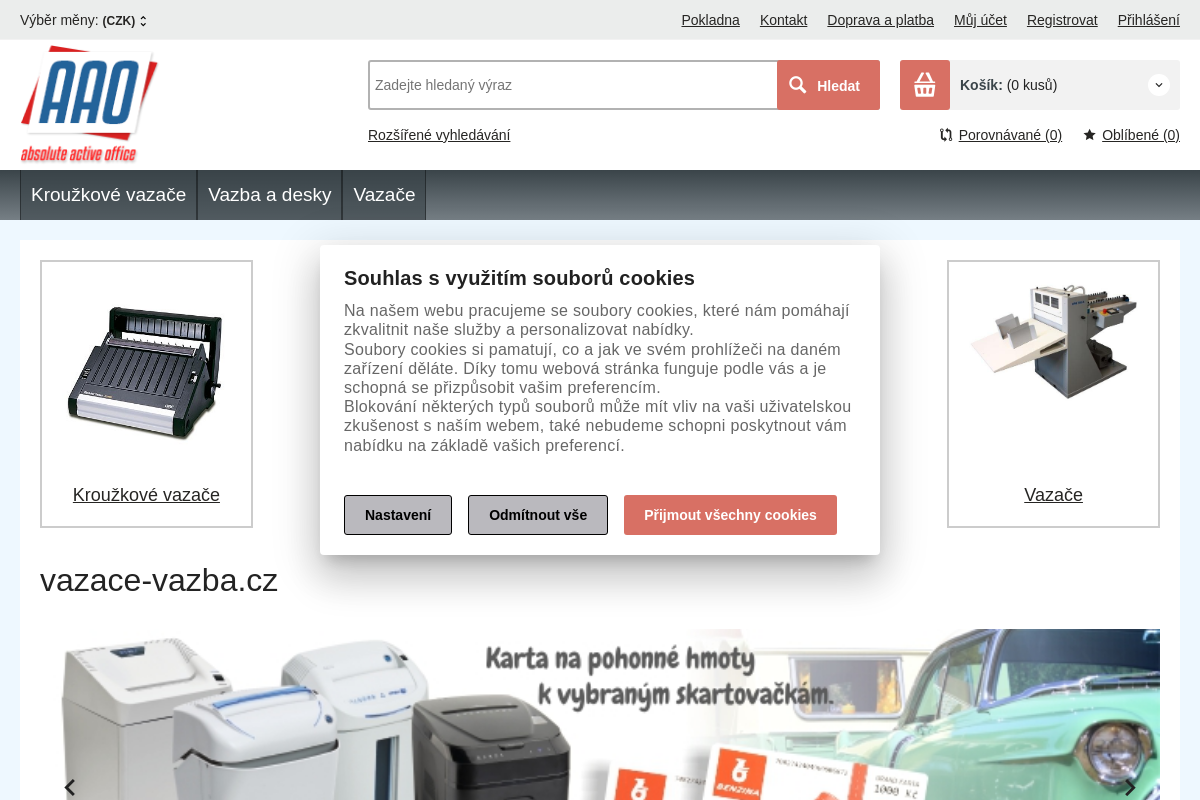Image resolution: width=1200 pixels, height=800 pixels.
Task: Open Rozšířené vyhledávání advanced search link
Action: tap(439, 135)
